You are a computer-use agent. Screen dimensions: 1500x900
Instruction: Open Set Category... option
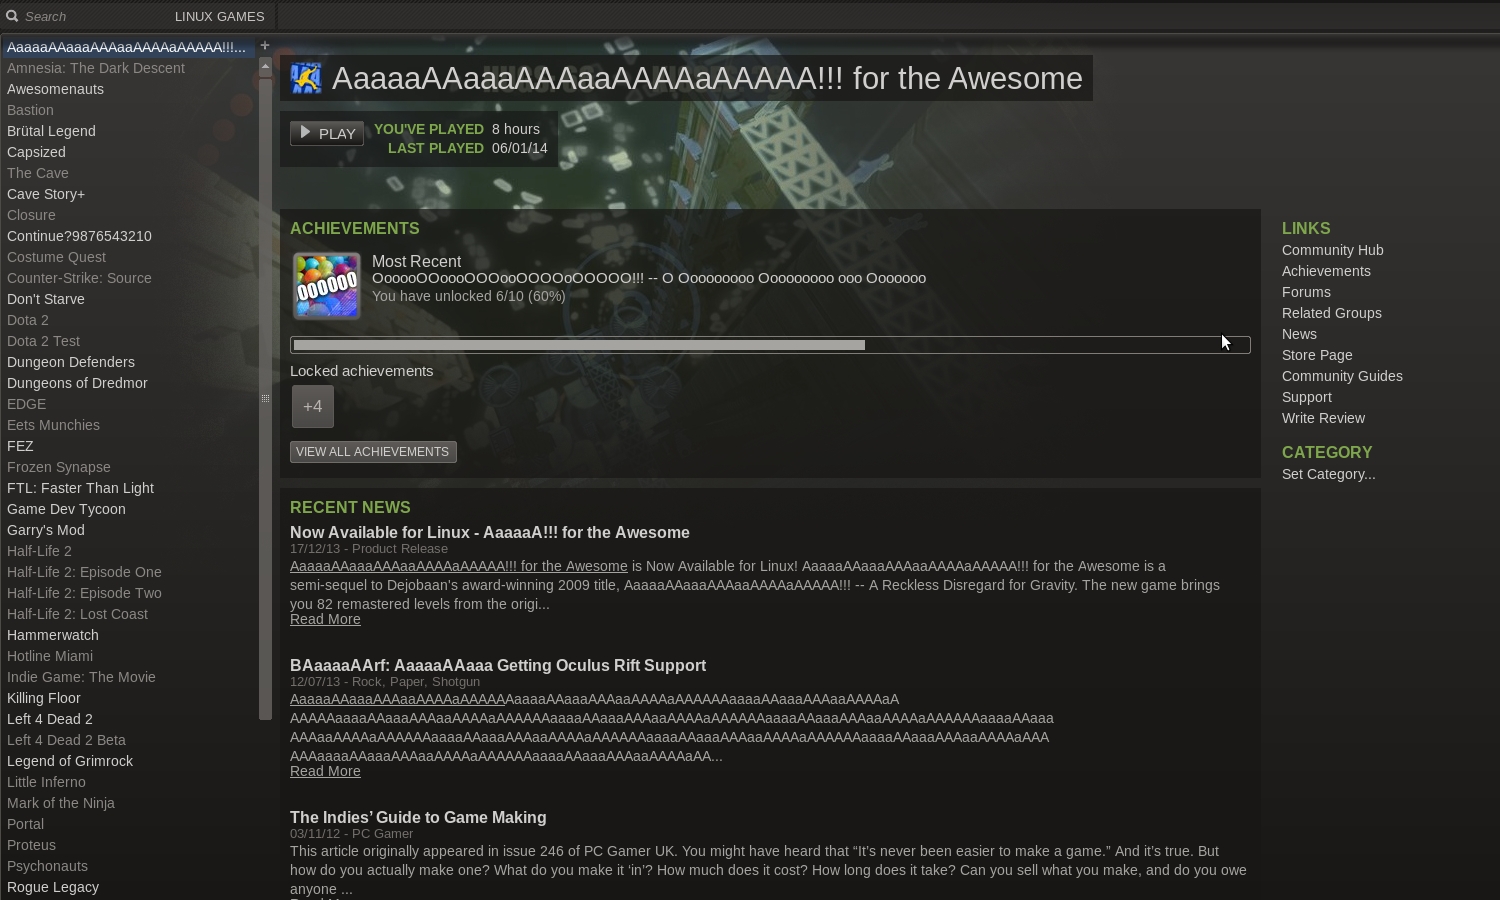click(x=1328, y=474)
